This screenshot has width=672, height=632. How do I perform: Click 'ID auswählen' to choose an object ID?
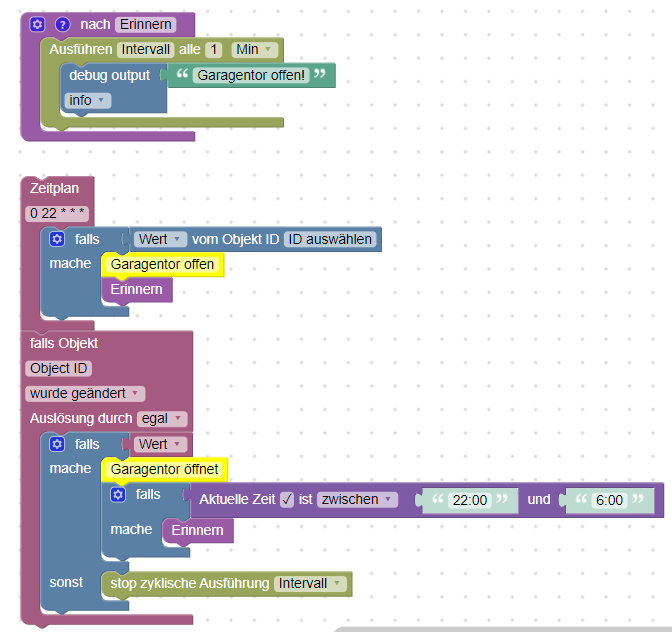[330, 239]
